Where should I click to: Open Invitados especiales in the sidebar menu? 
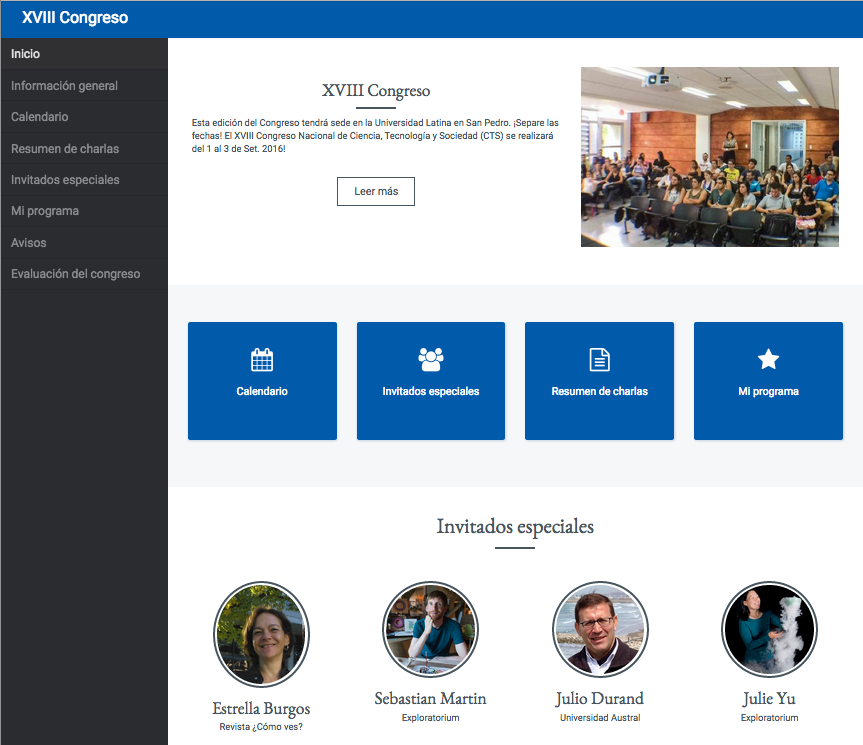click(x=65, y=180)
